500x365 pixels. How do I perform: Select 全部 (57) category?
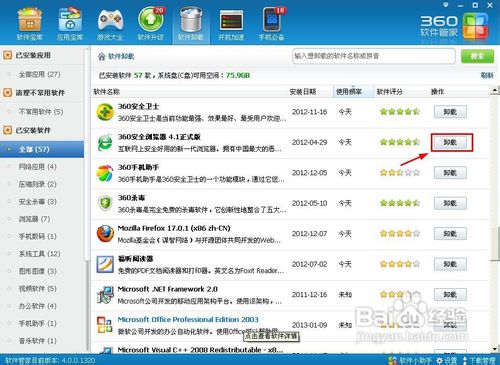(x=42, y=149)
